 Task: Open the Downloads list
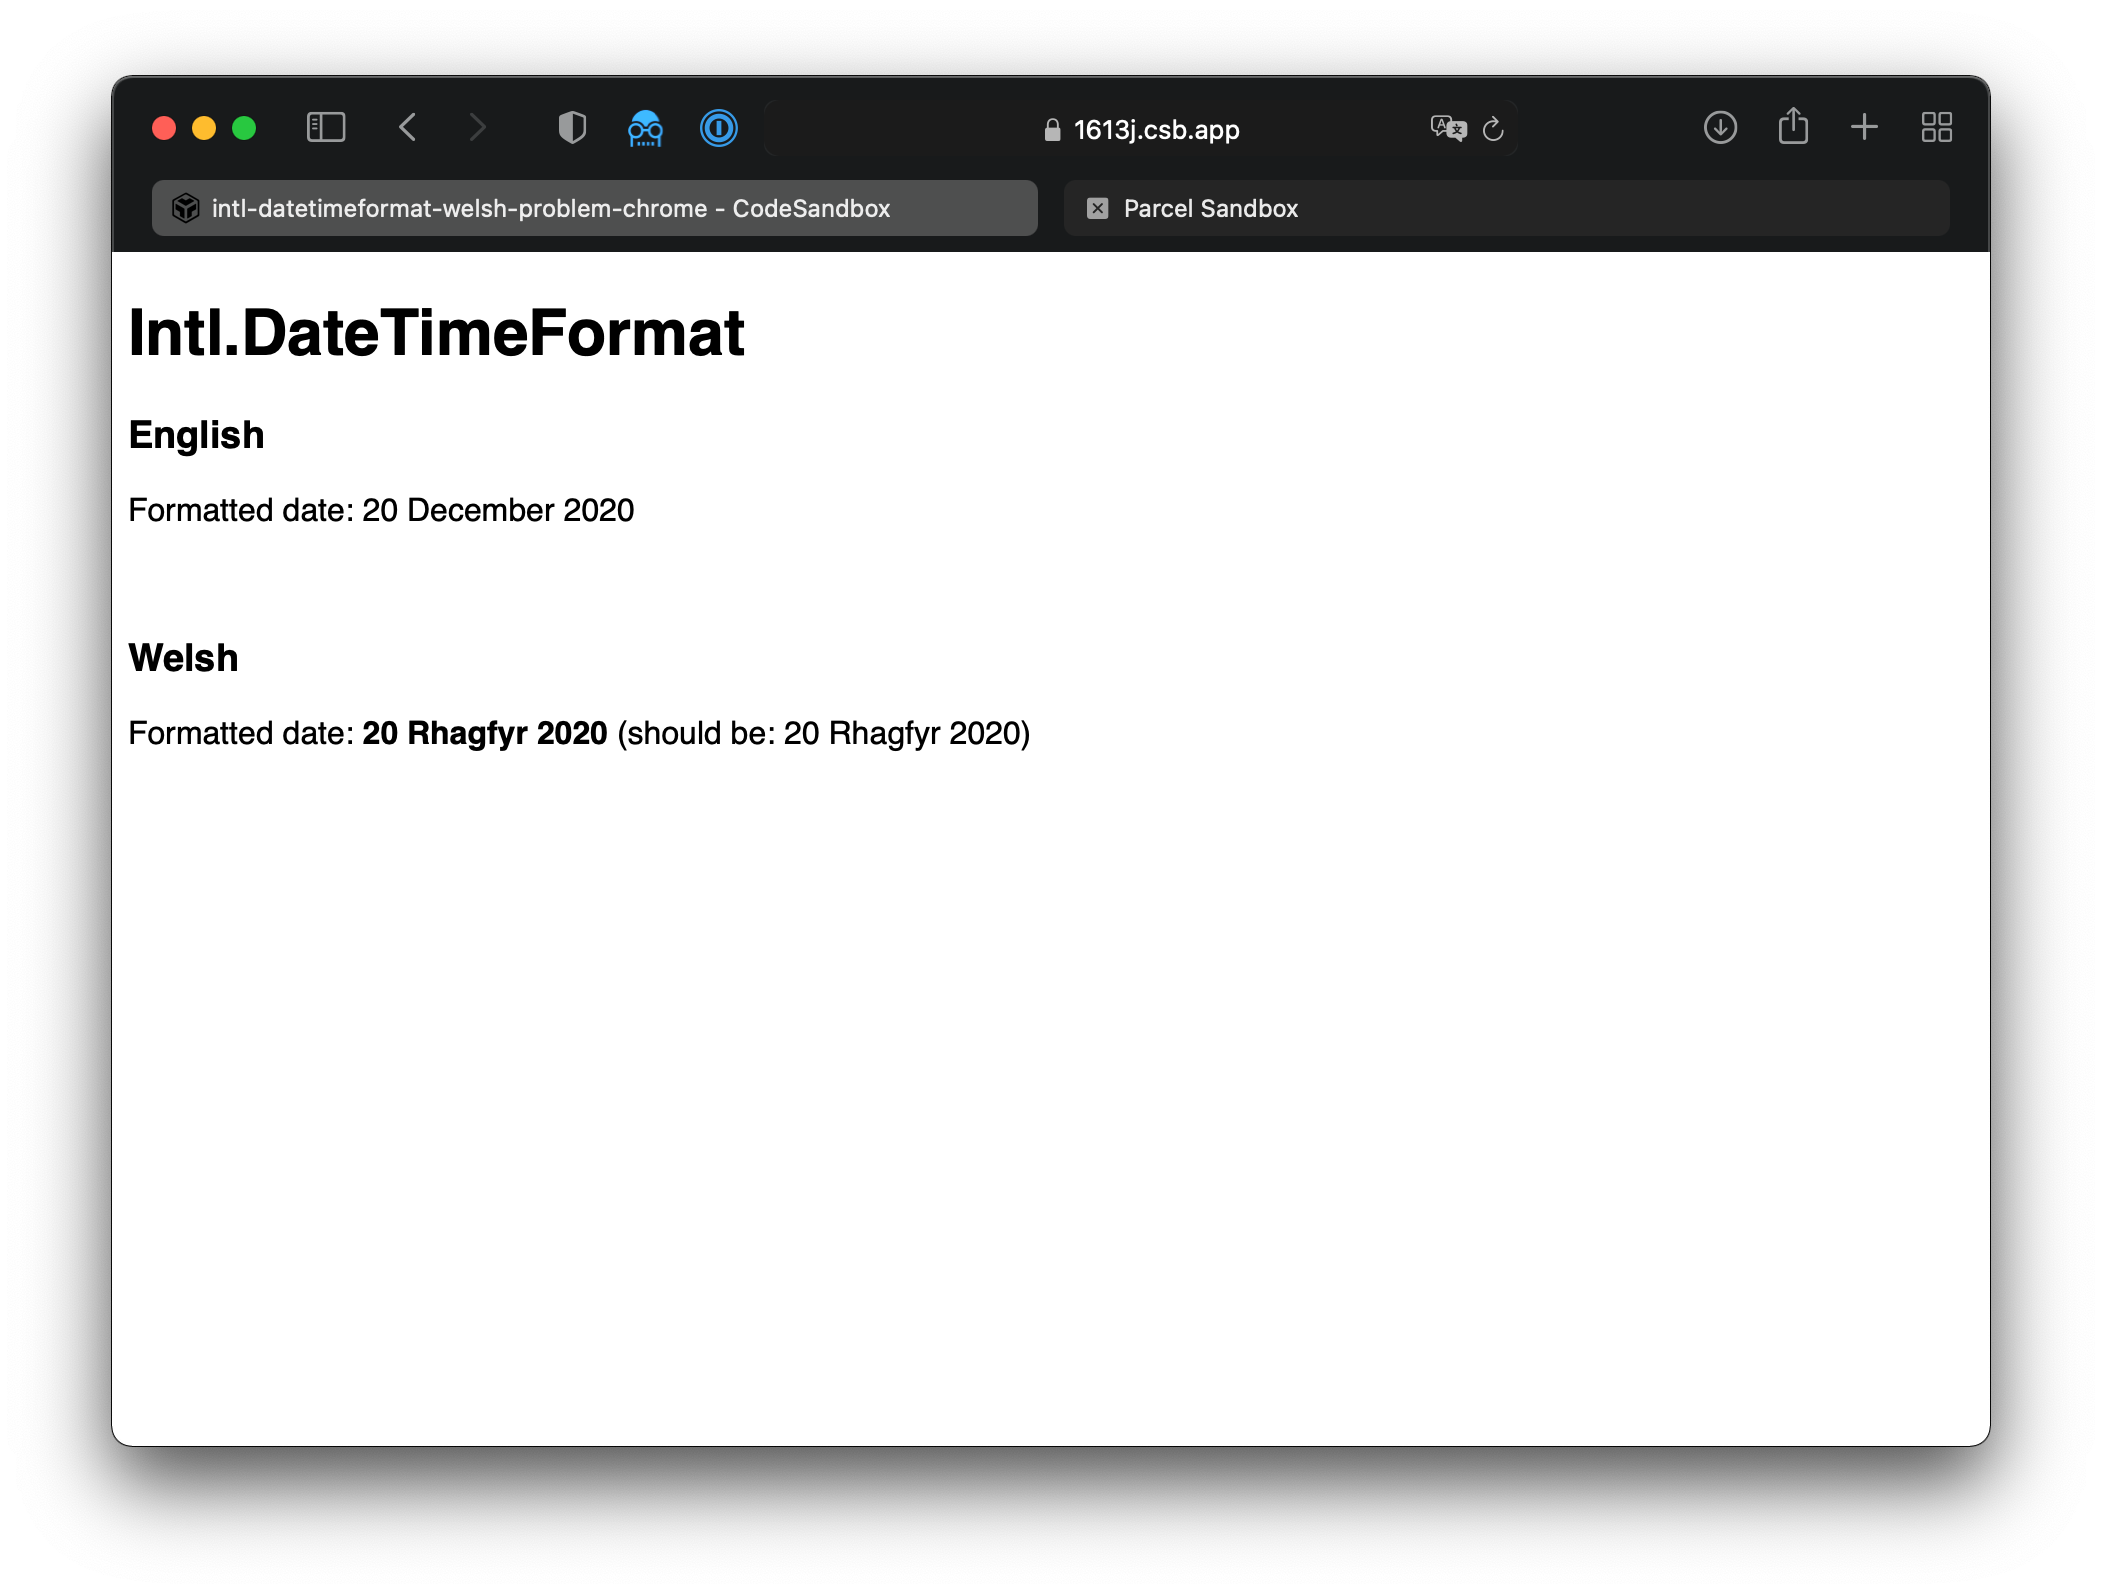1721,127
